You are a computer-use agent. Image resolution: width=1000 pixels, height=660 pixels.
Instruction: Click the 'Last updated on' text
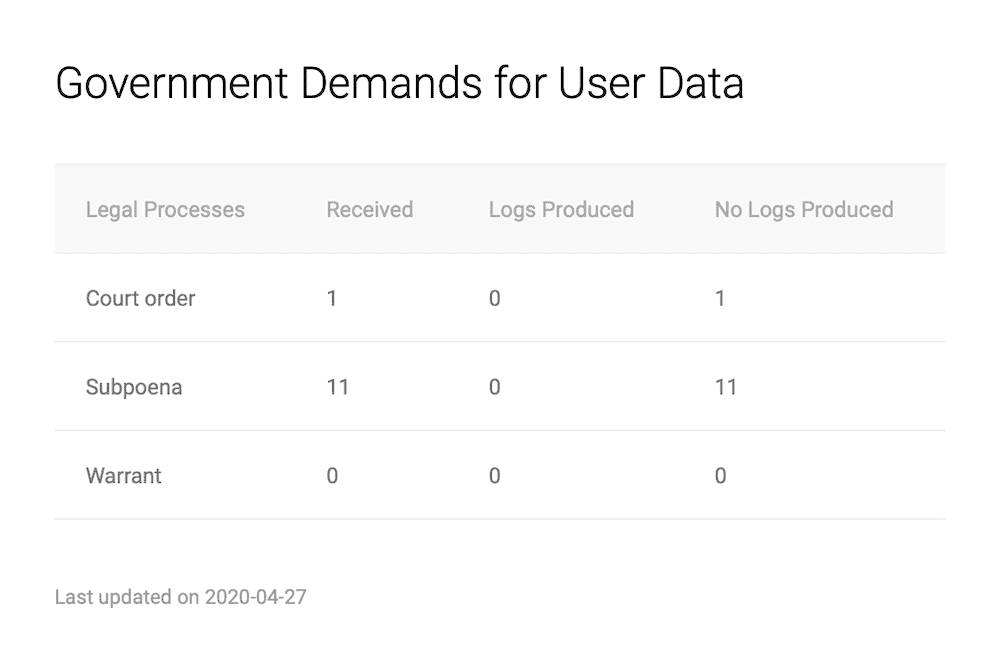point(127,598)
